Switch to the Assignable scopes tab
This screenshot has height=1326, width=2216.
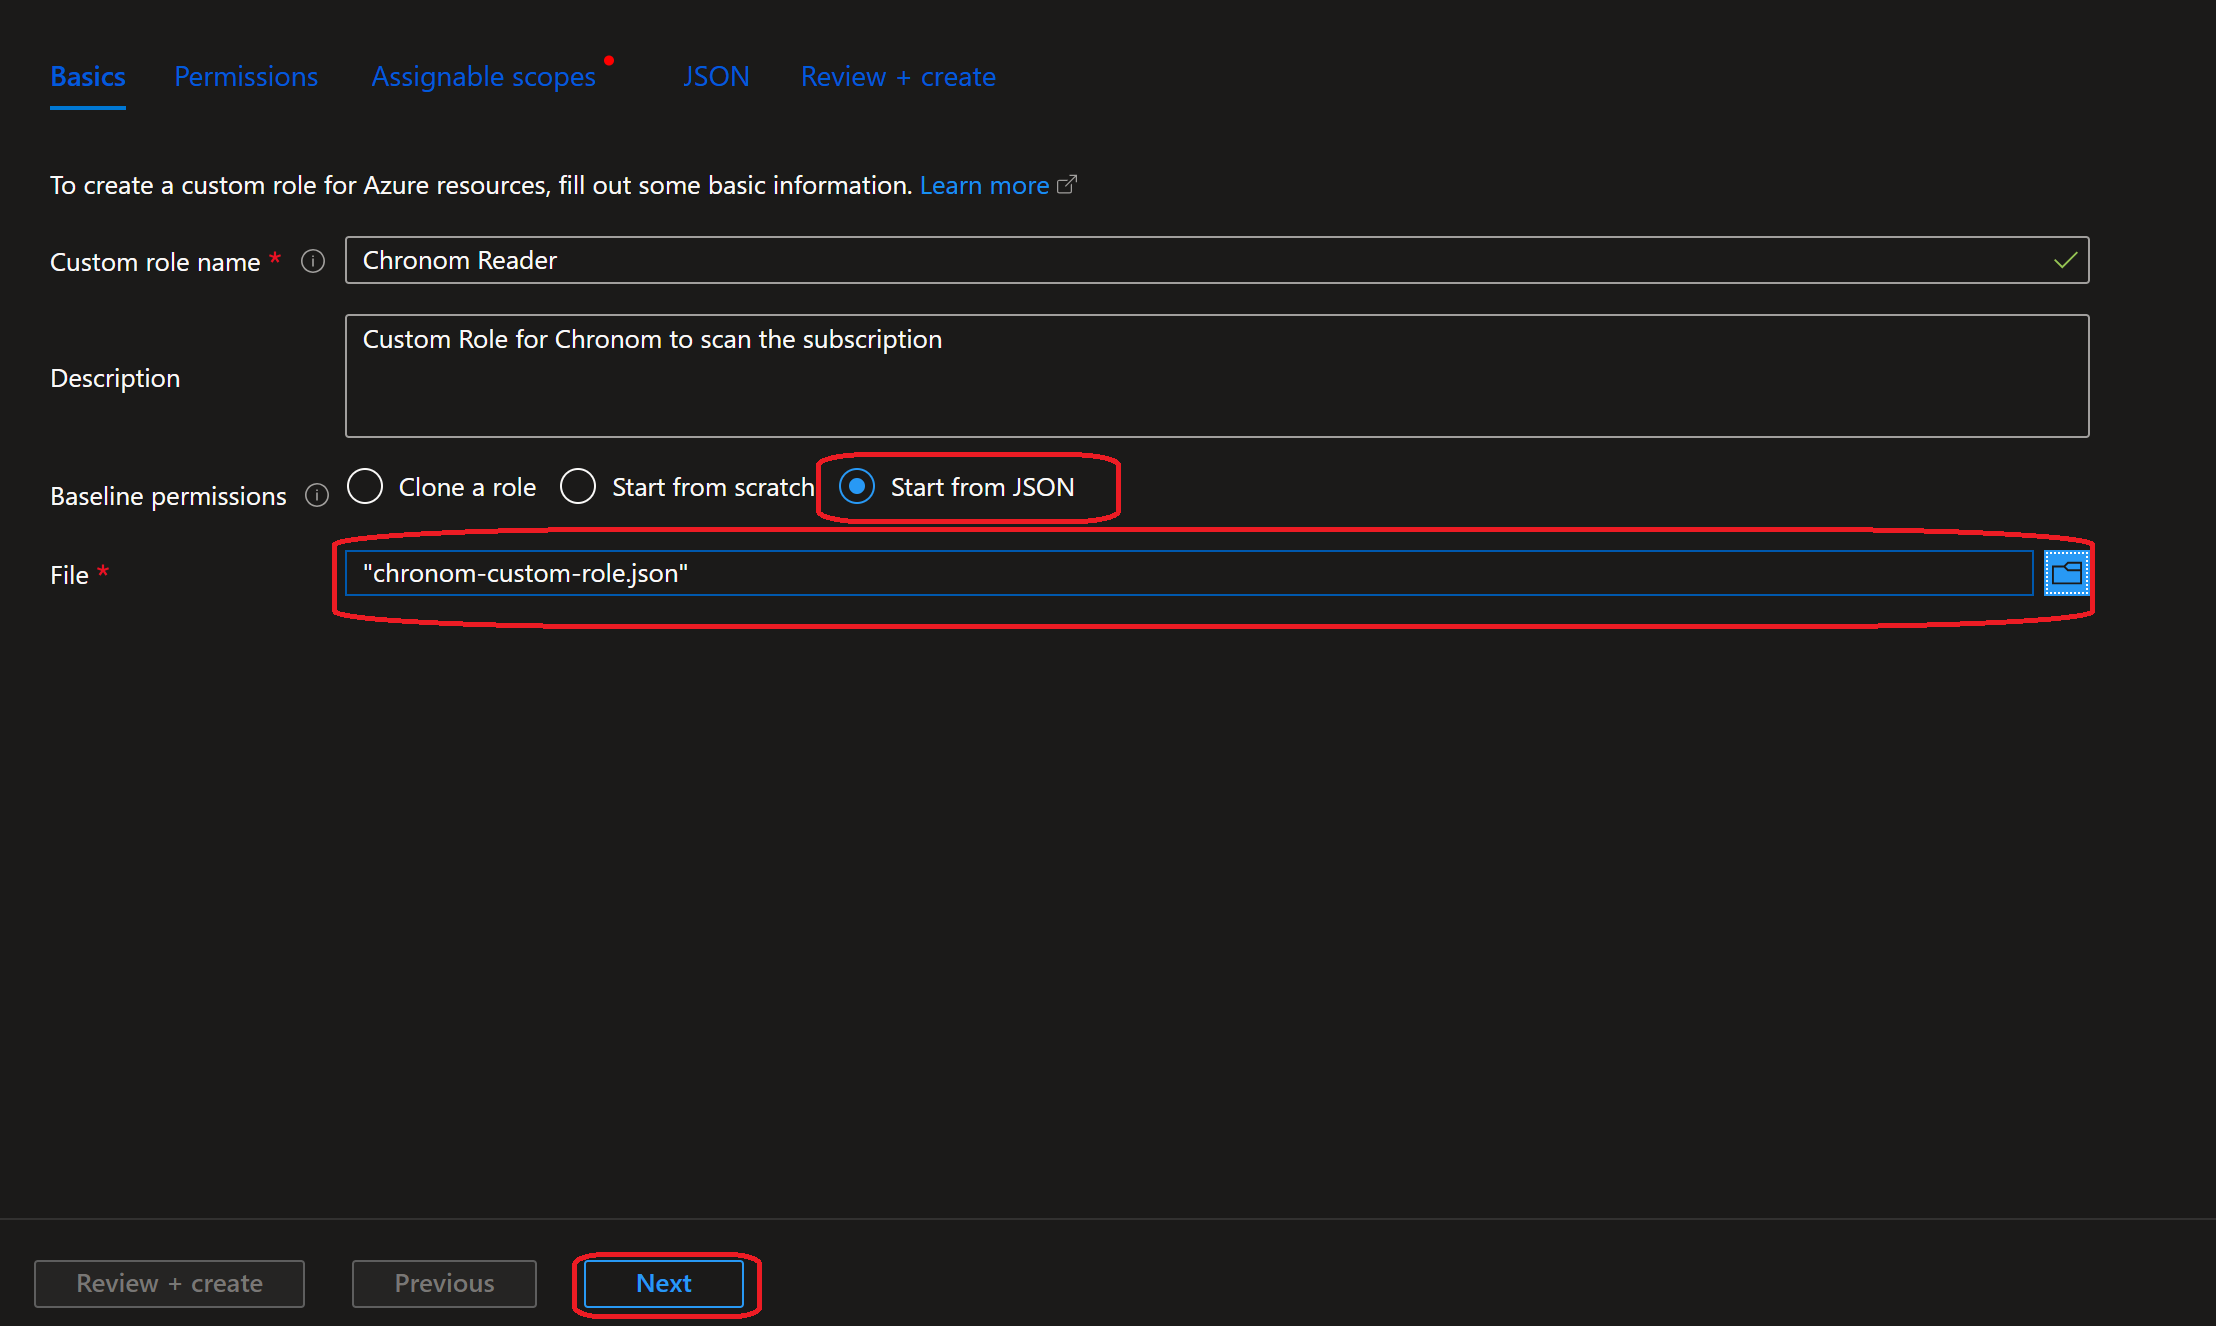(483, 76)
